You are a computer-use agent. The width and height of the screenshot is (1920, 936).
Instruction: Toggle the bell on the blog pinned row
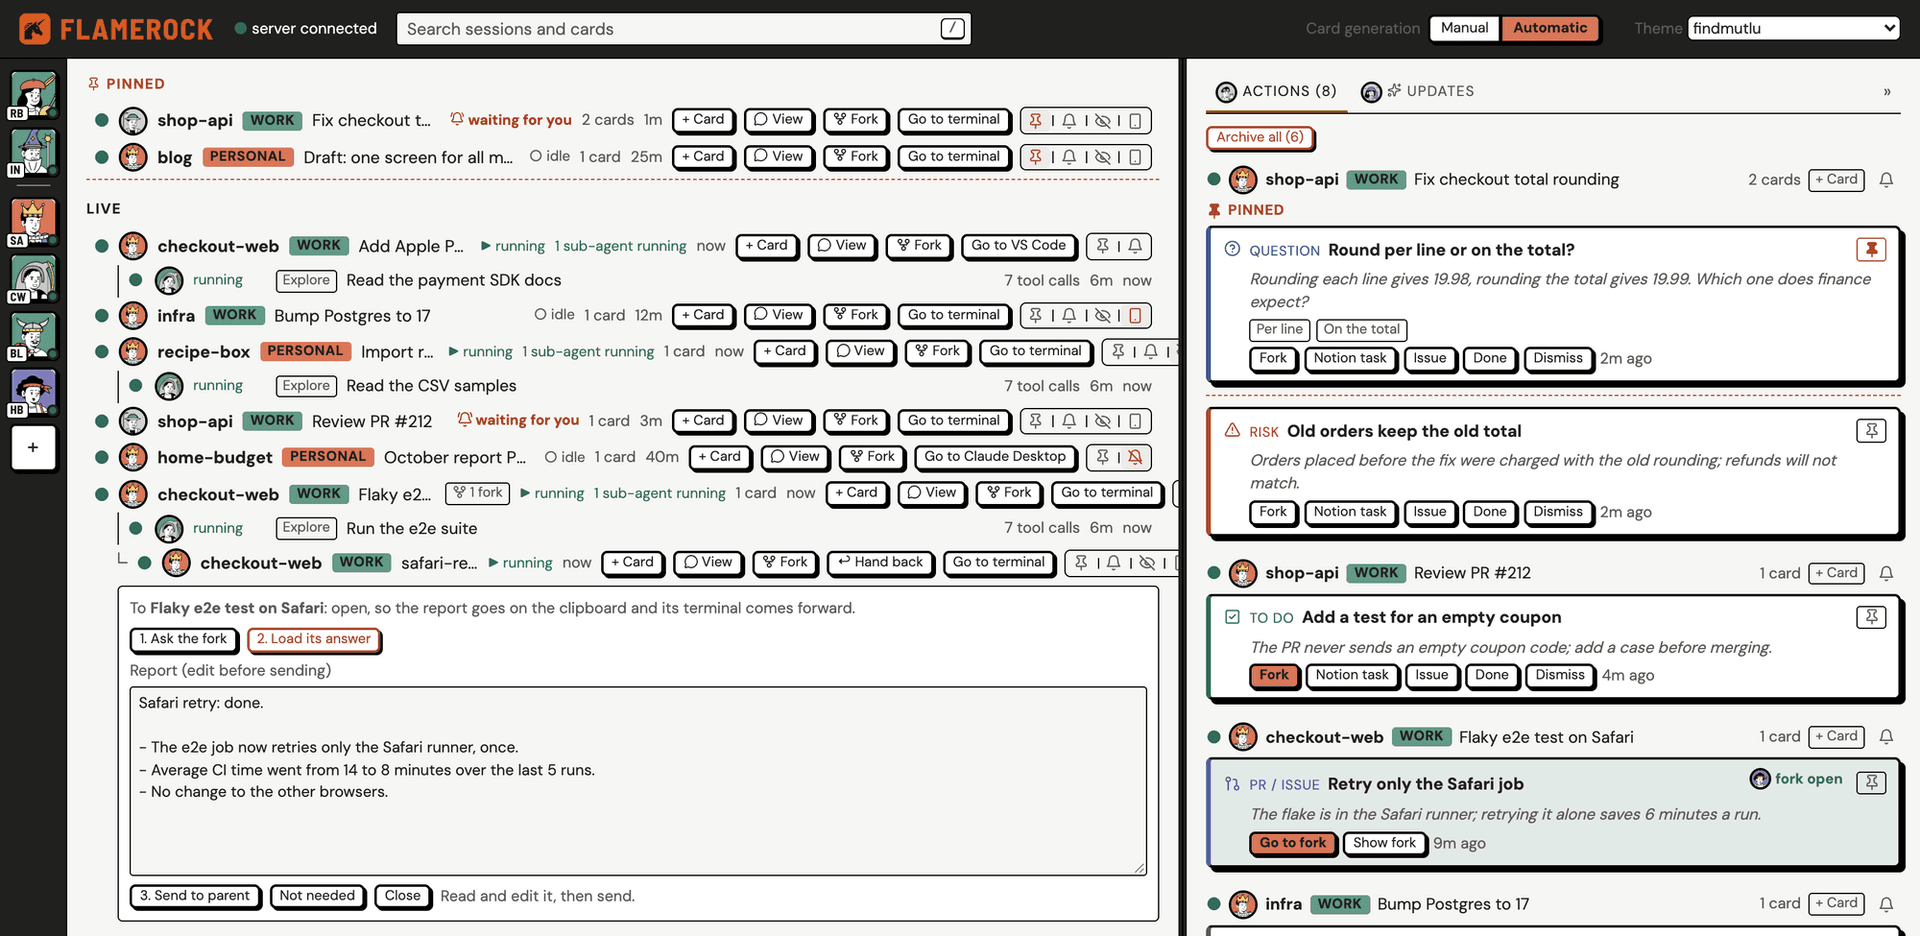click(x=1069, y=157)
